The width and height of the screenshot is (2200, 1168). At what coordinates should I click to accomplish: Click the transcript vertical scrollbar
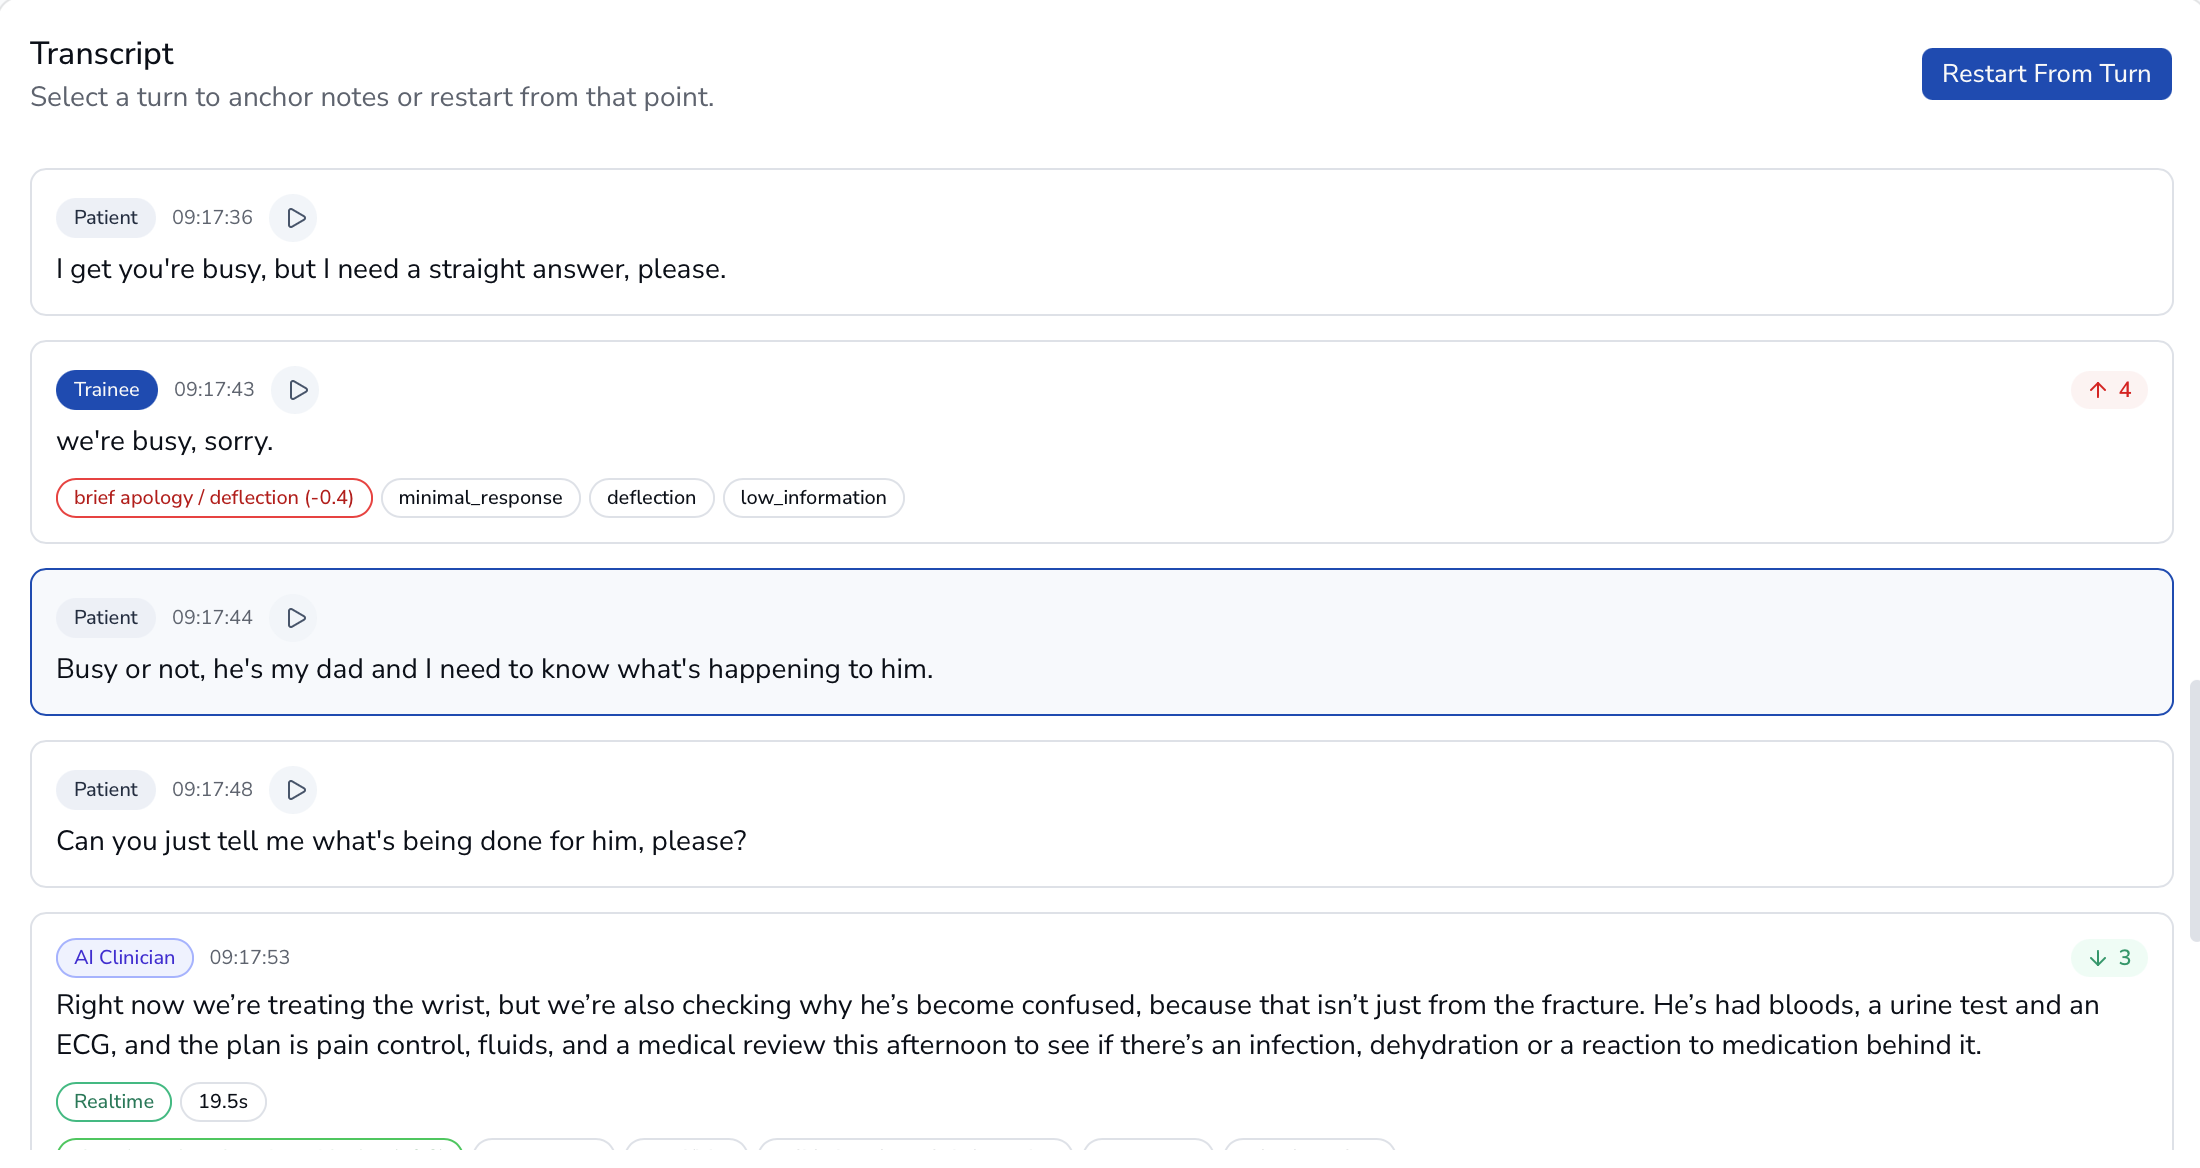(x=2194, y=810)
